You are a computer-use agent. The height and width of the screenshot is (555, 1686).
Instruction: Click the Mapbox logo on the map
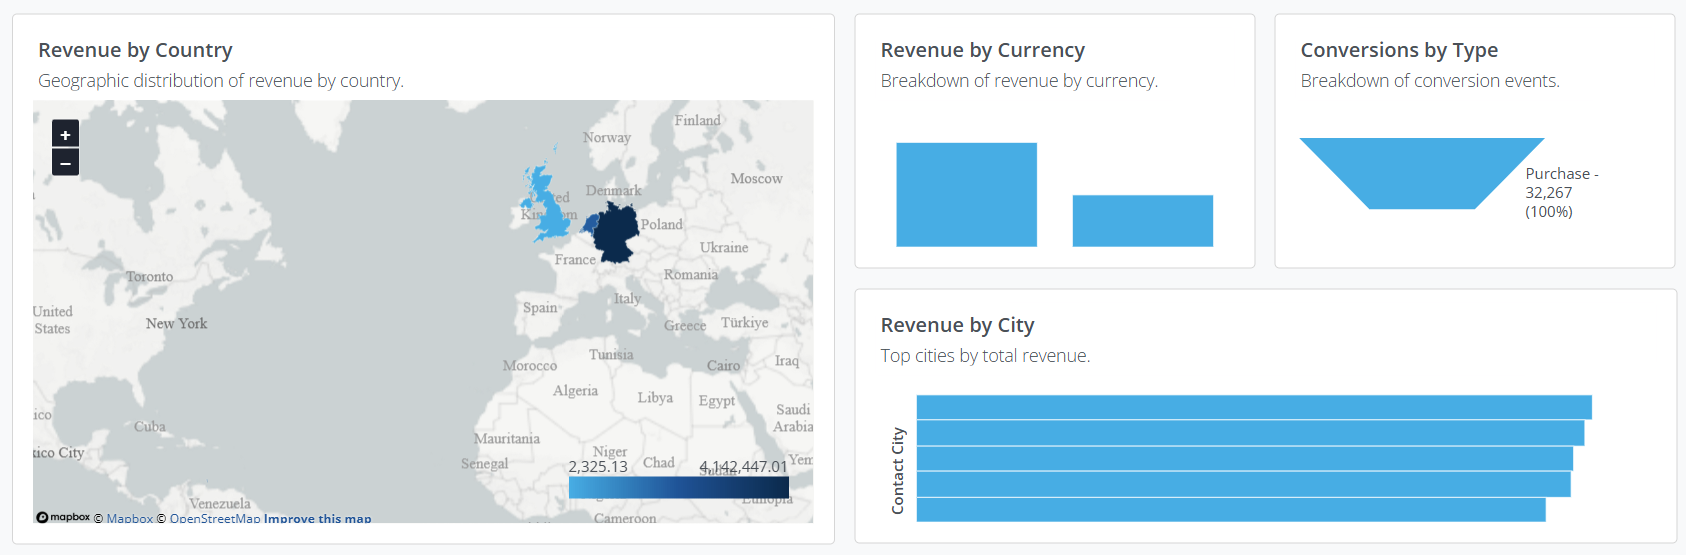[63, 517]
